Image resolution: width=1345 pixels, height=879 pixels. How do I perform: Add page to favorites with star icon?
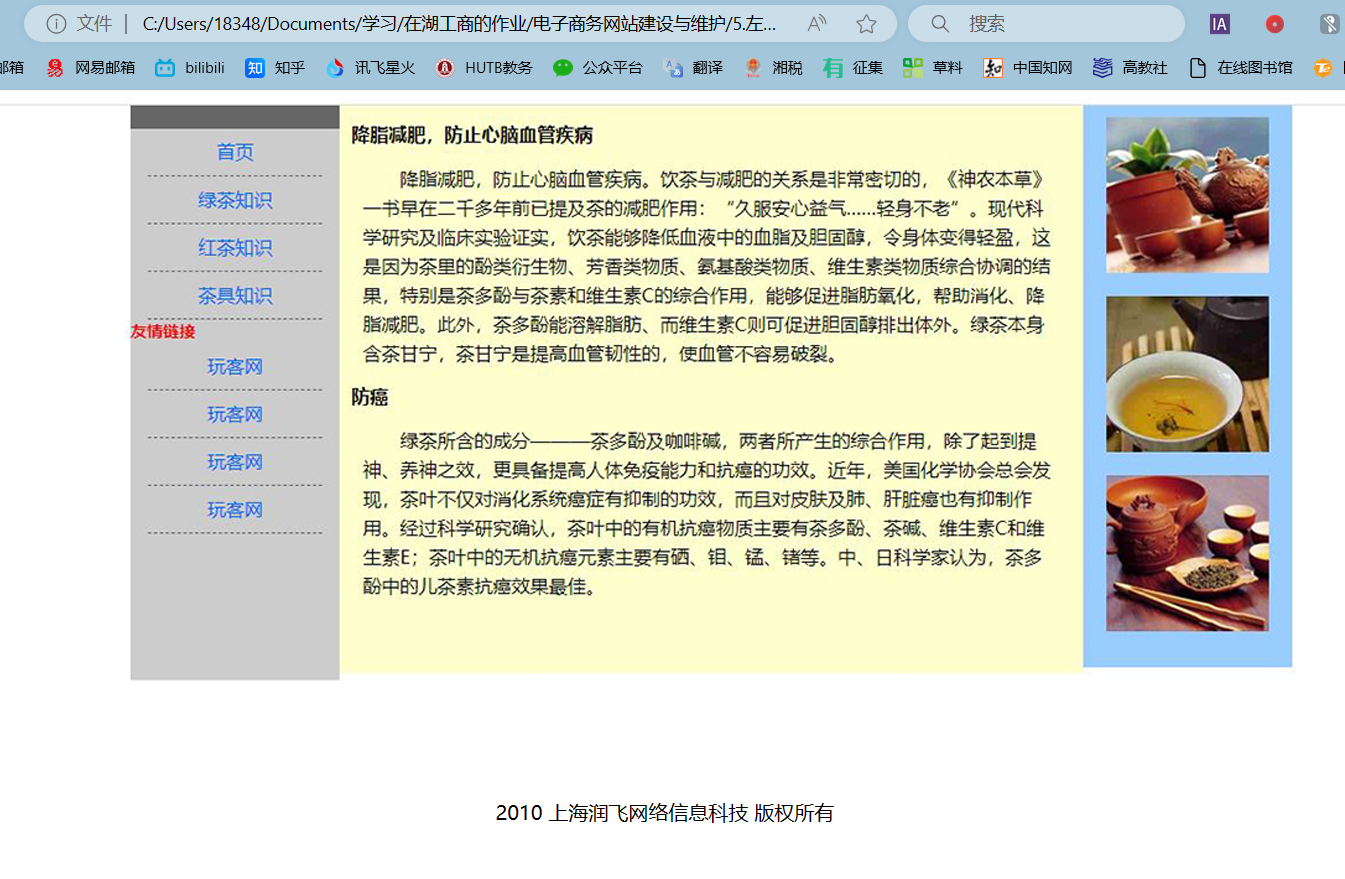pyautogui.click(x=866, y=24)
